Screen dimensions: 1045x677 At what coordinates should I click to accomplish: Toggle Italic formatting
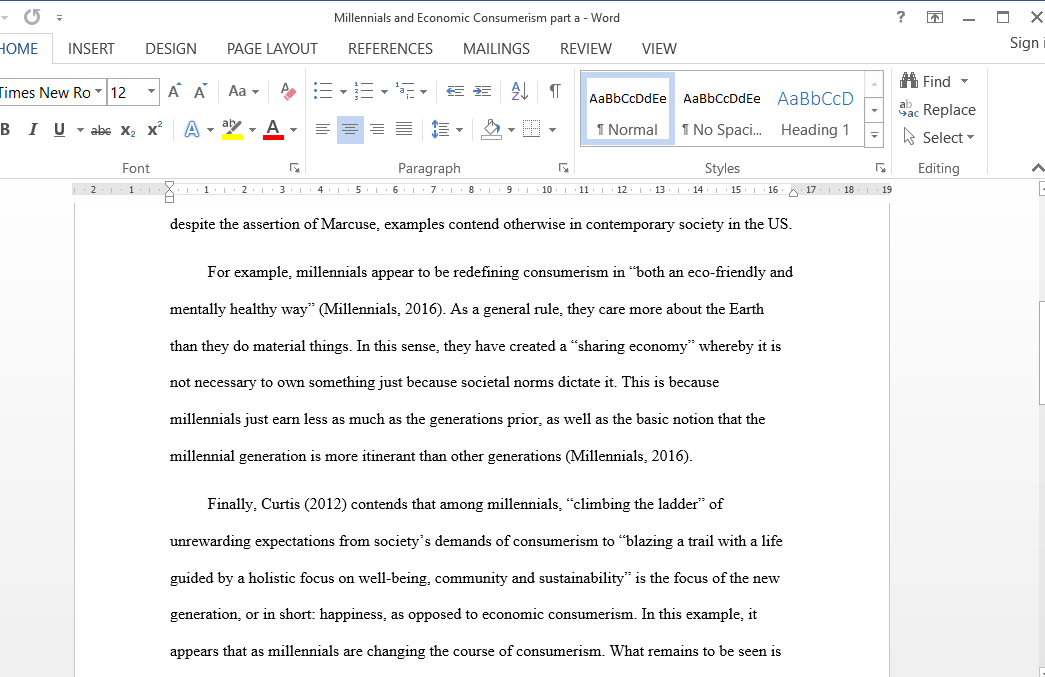click(33, 129)
